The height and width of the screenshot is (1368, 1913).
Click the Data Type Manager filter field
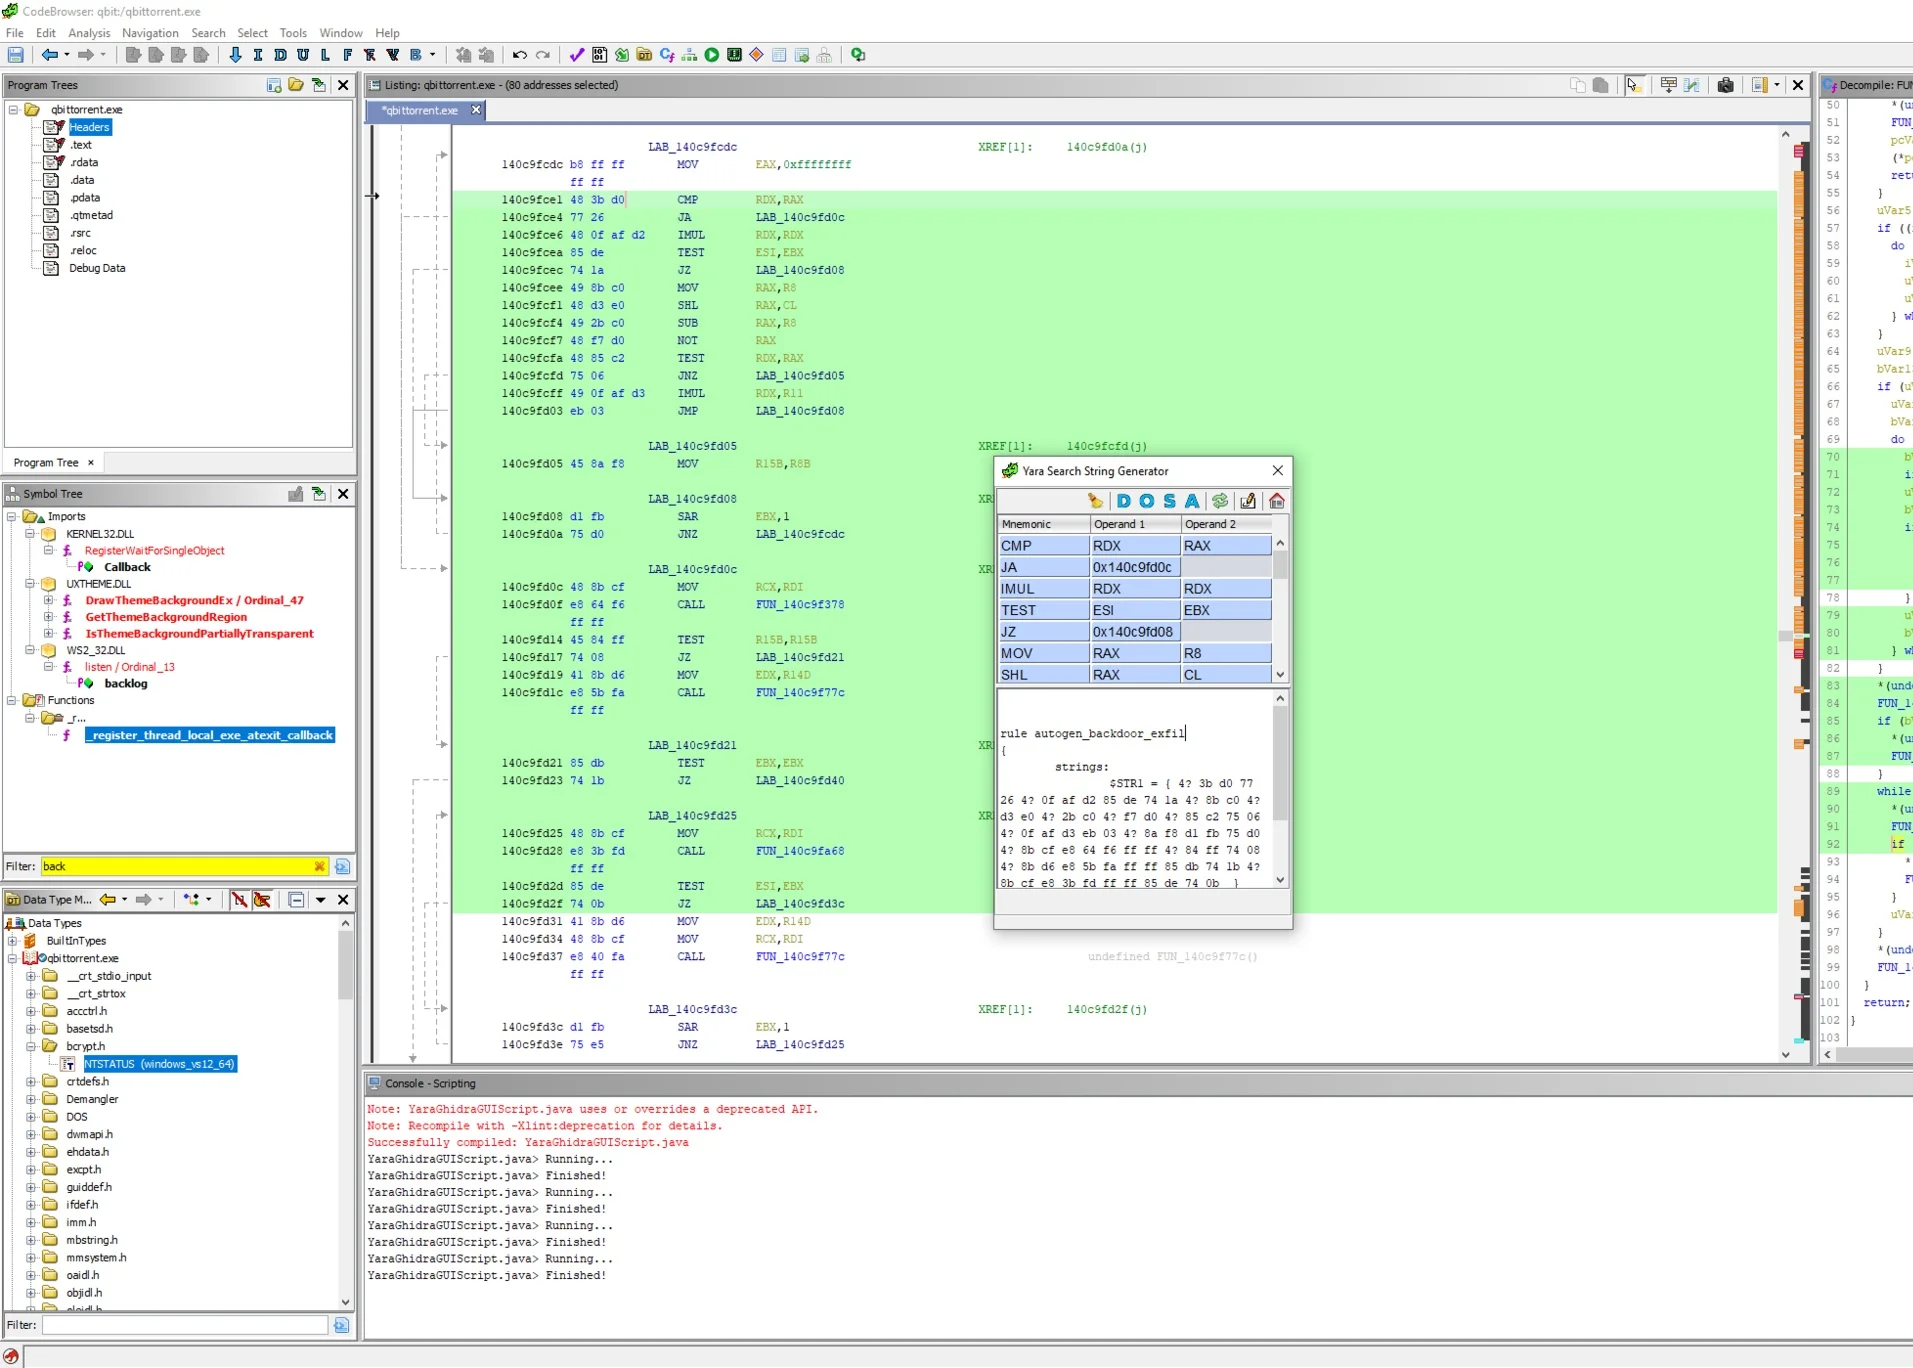pos(185,1325)
